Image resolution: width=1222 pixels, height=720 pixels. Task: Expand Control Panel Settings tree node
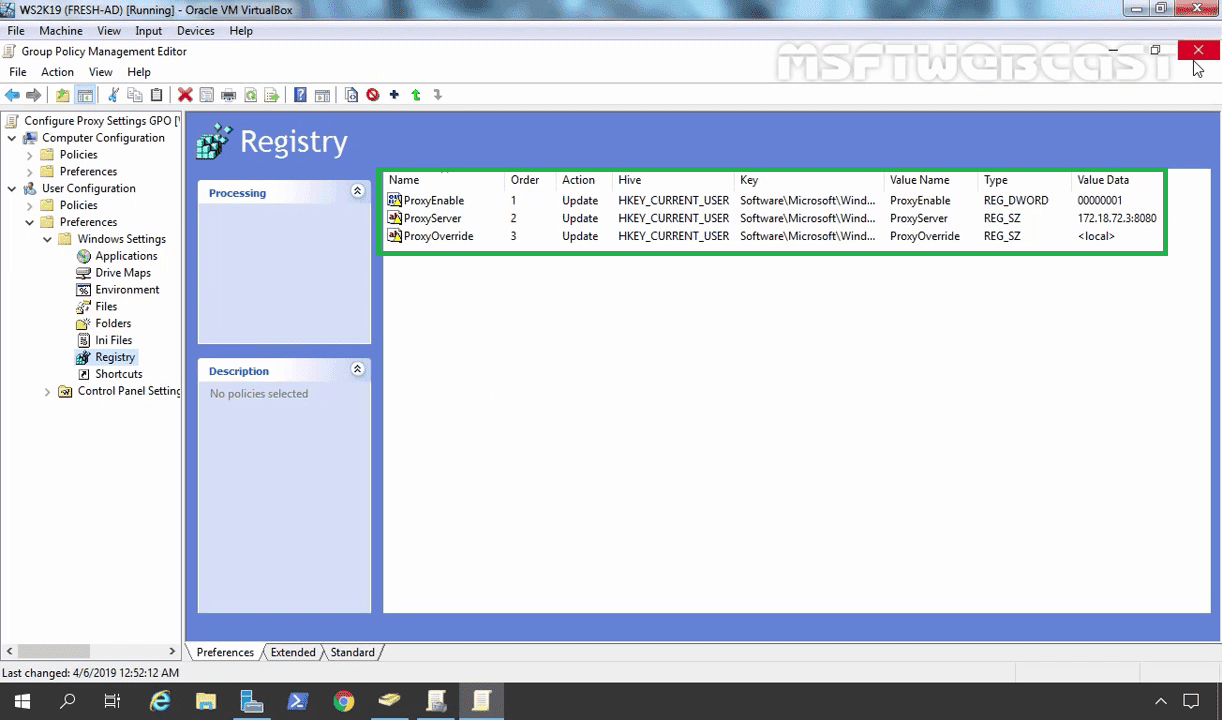point(47,392)
